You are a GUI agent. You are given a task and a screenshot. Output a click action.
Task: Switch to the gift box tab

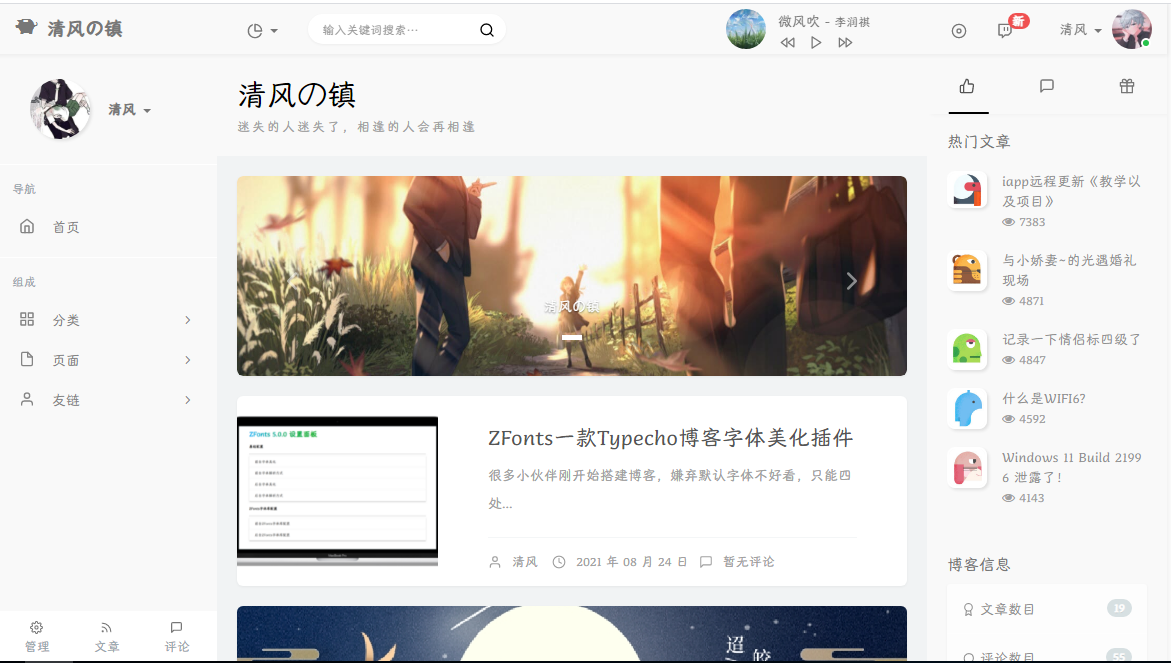click(x=1127, y=87)
